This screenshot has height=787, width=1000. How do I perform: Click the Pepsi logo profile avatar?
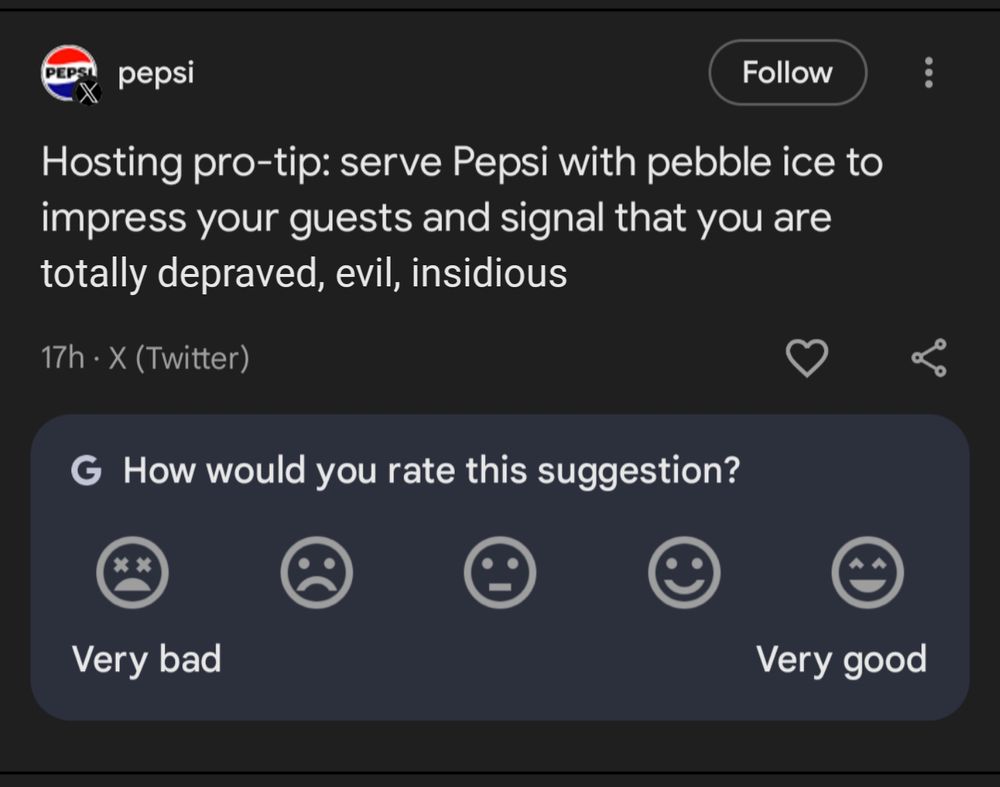tap(66, 70)
